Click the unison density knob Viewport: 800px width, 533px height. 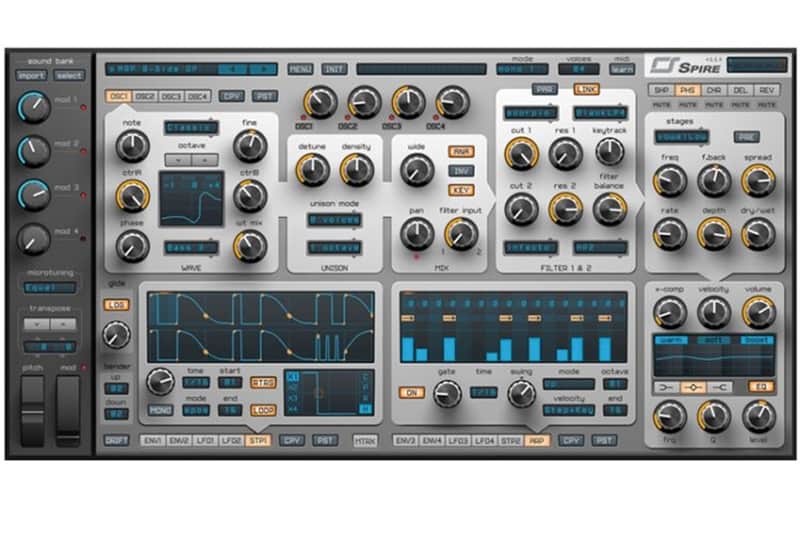357,170
